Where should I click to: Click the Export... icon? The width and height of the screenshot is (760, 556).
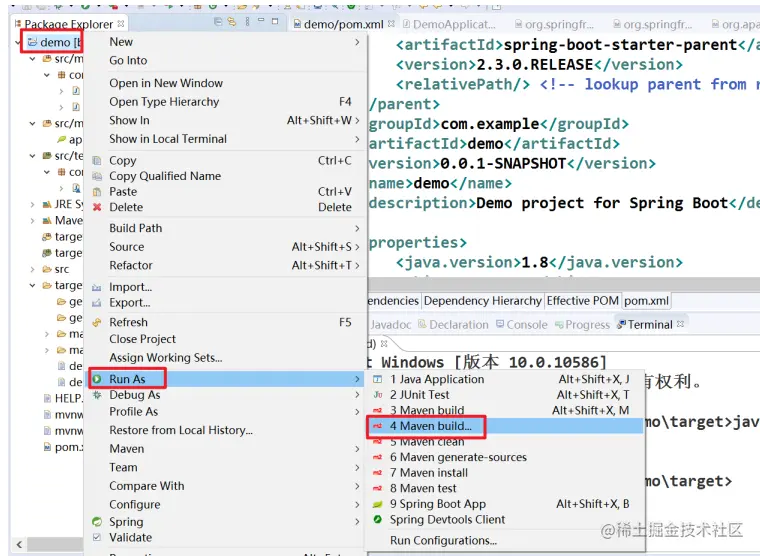point(97,303)
